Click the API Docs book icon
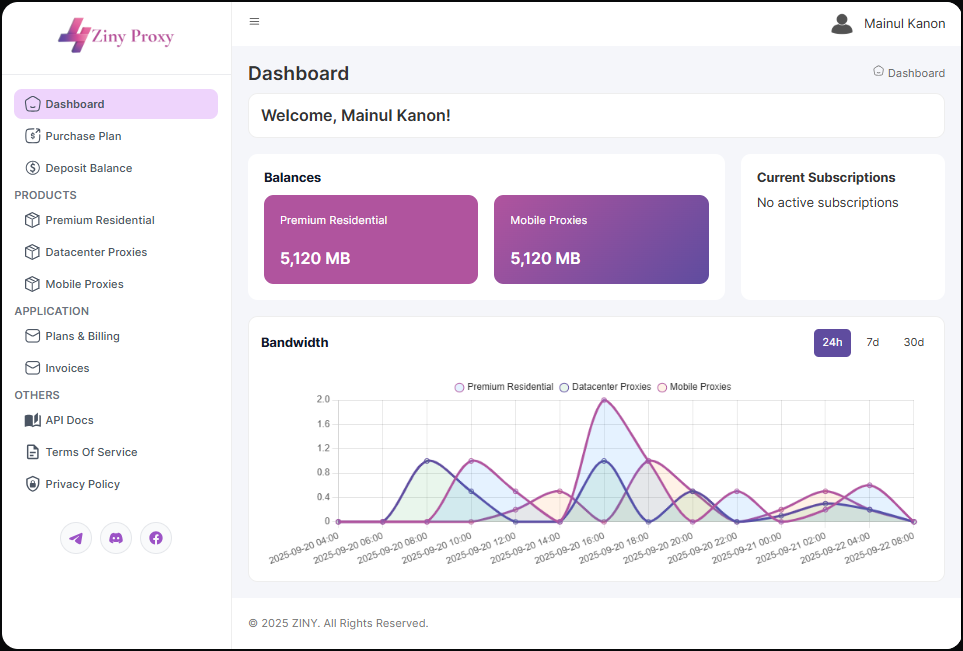 (33, 420)
